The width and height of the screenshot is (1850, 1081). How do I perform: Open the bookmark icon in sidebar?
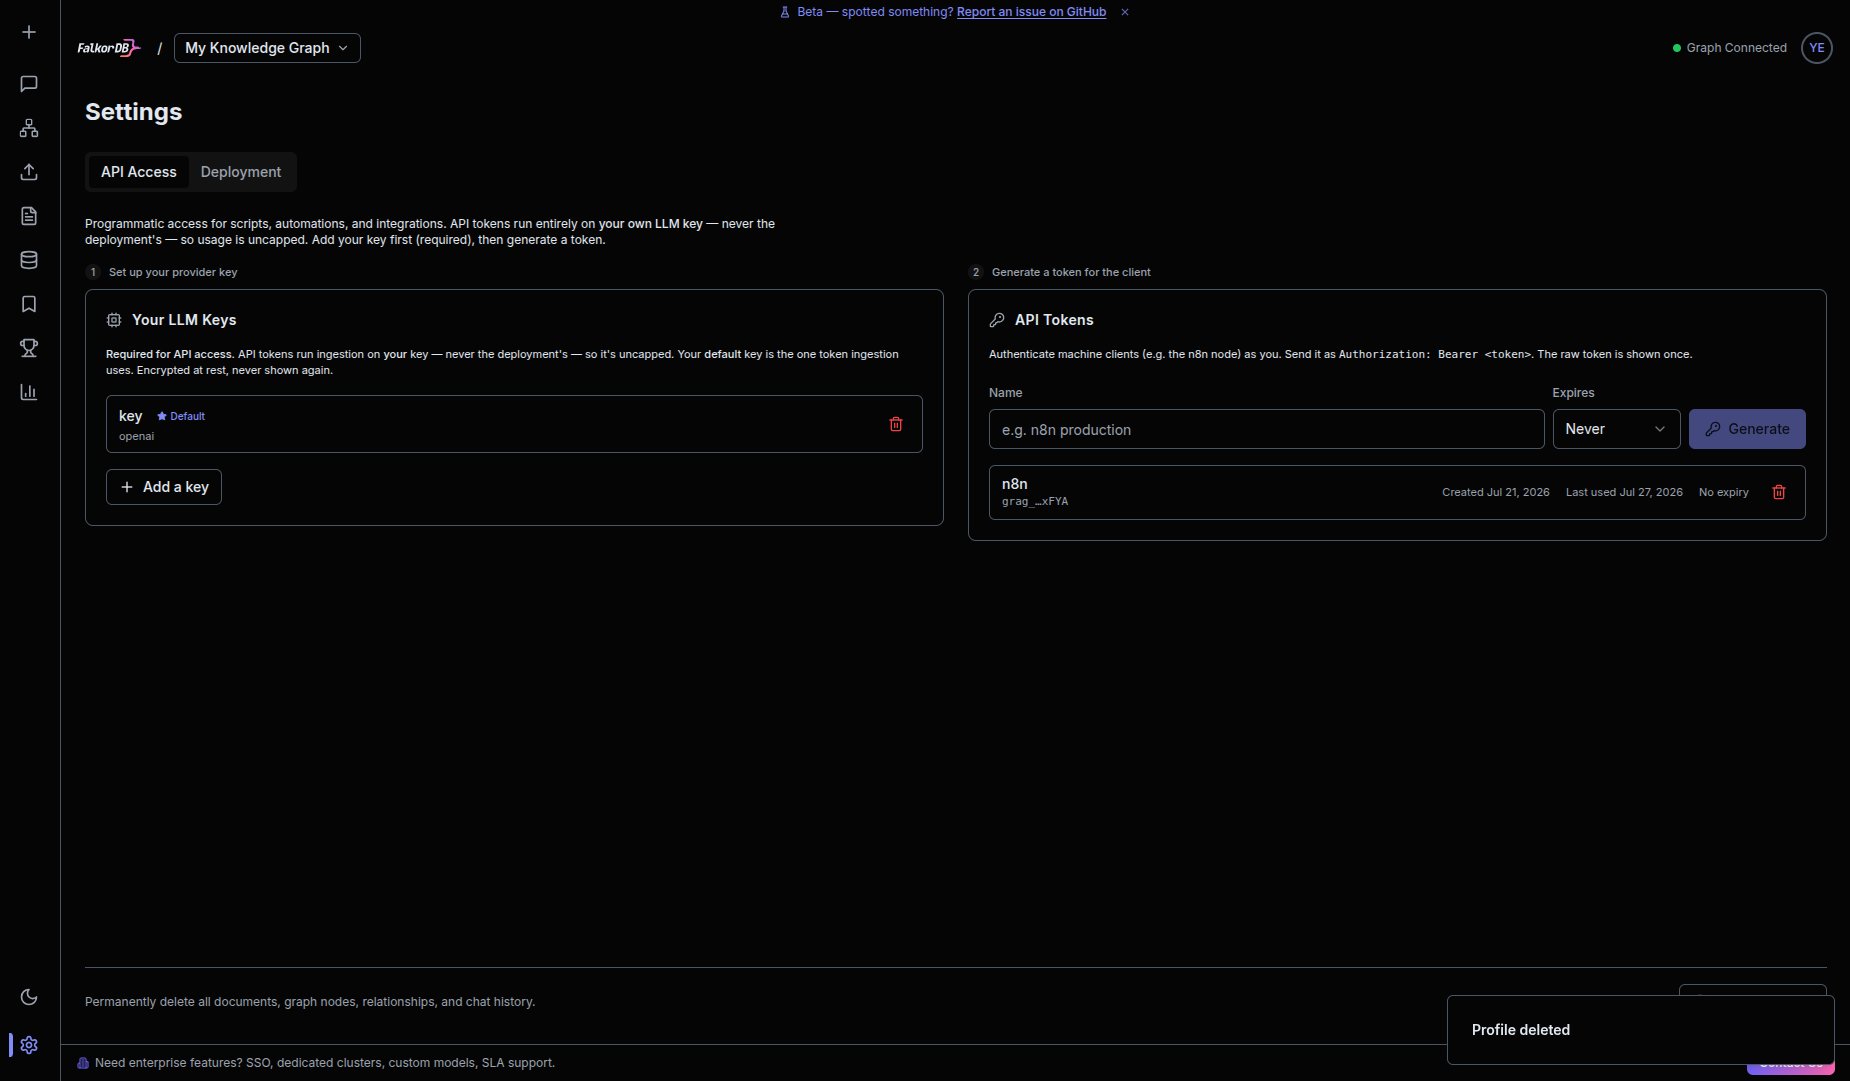[x=29, y=304]
